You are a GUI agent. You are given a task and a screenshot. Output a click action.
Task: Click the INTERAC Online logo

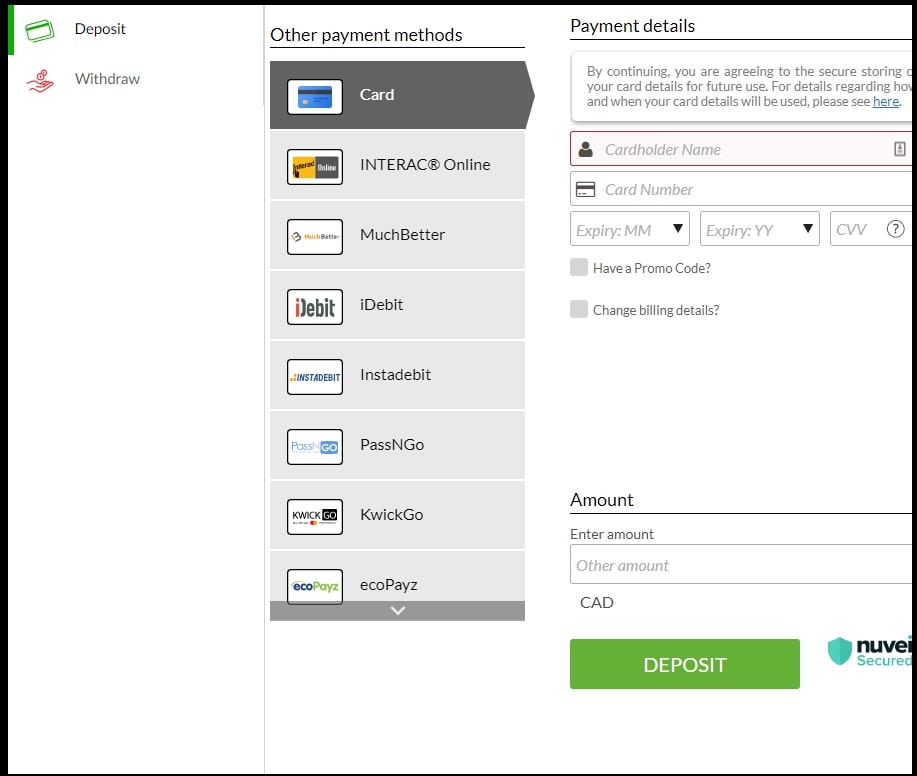coord(314,166)
